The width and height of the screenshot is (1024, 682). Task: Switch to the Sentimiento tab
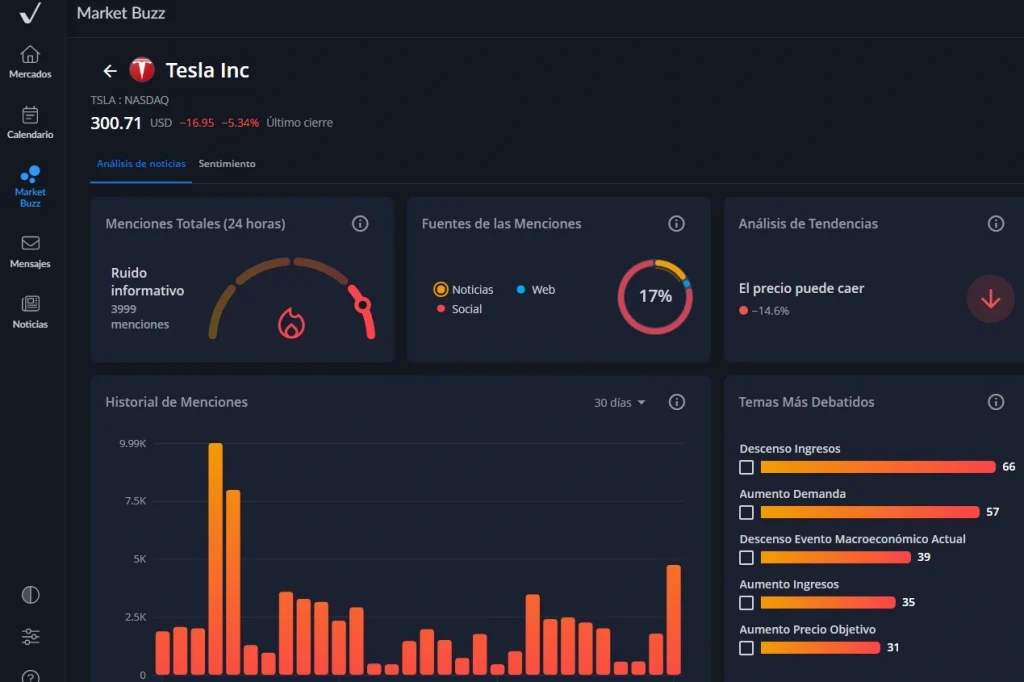tap(227, 163)
